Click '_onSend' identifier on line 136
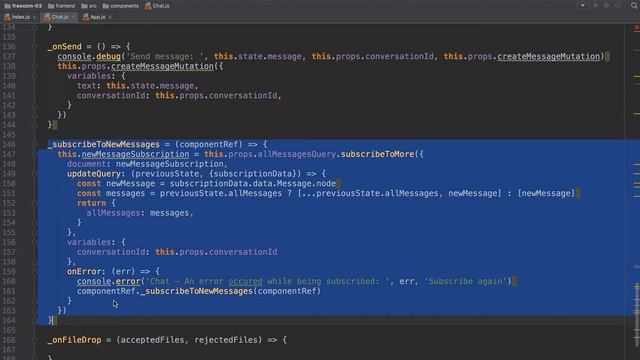Viewport: 640px width, 360px height. pyautogui.click(x=64, y=47)
